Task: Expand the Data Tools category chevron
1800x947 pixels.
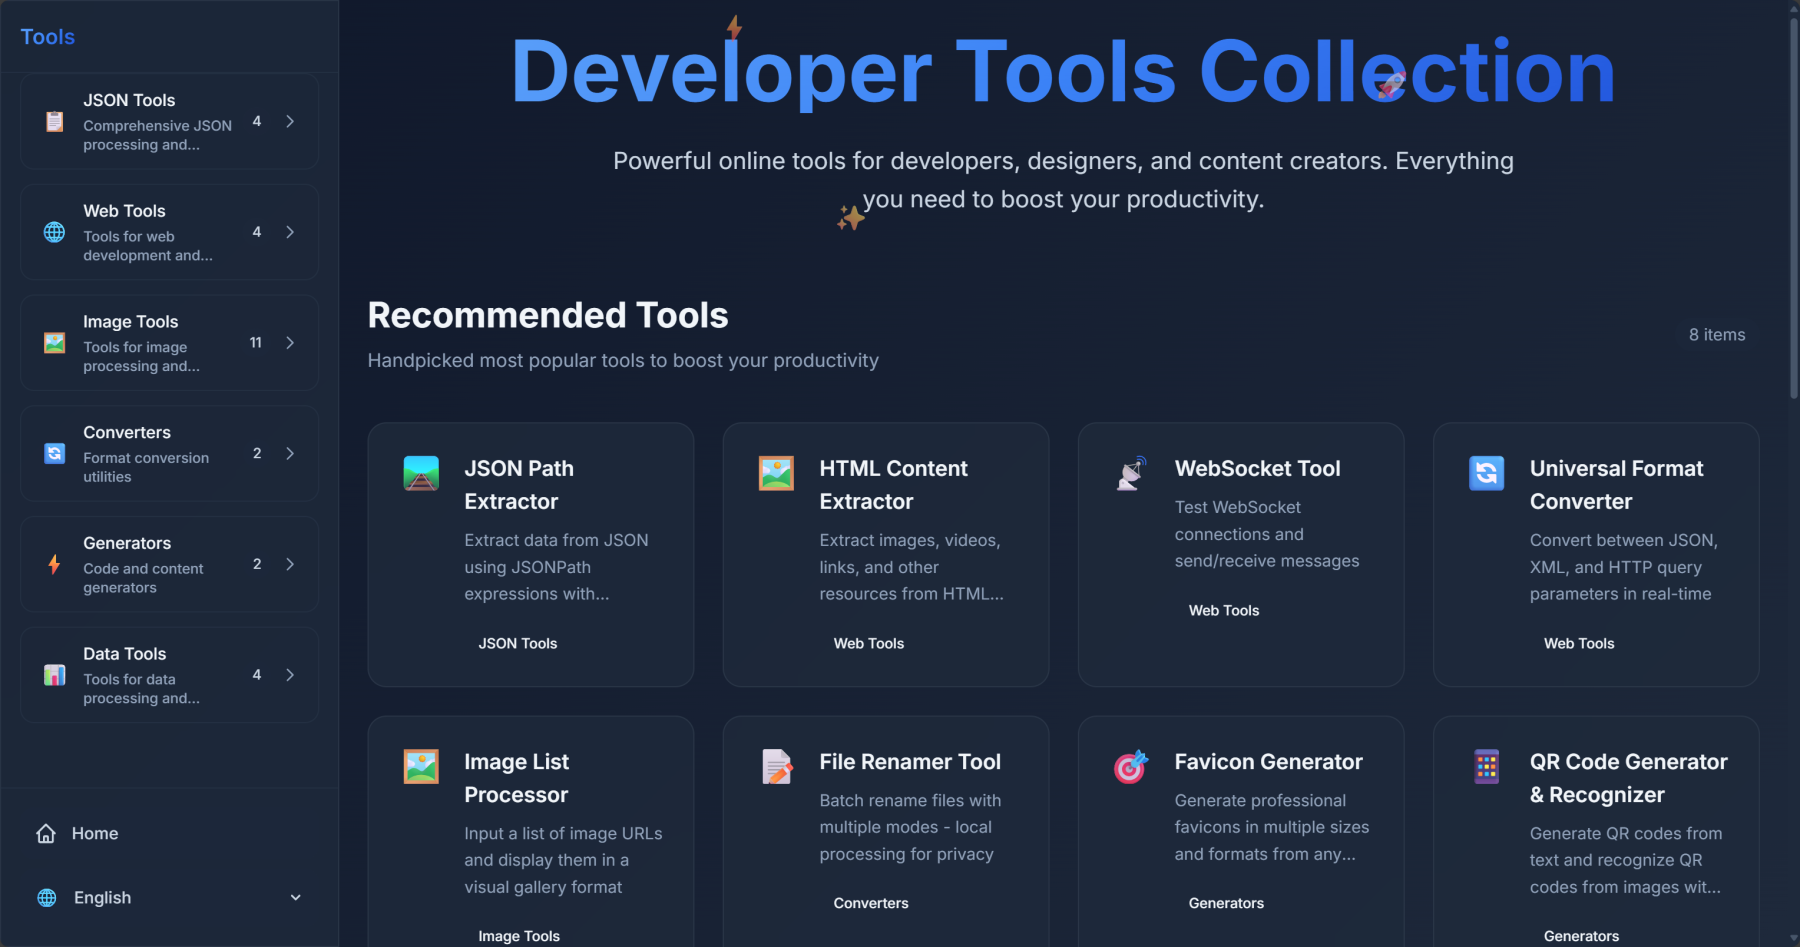Action: pyautogui.click(x=290, y=675)
